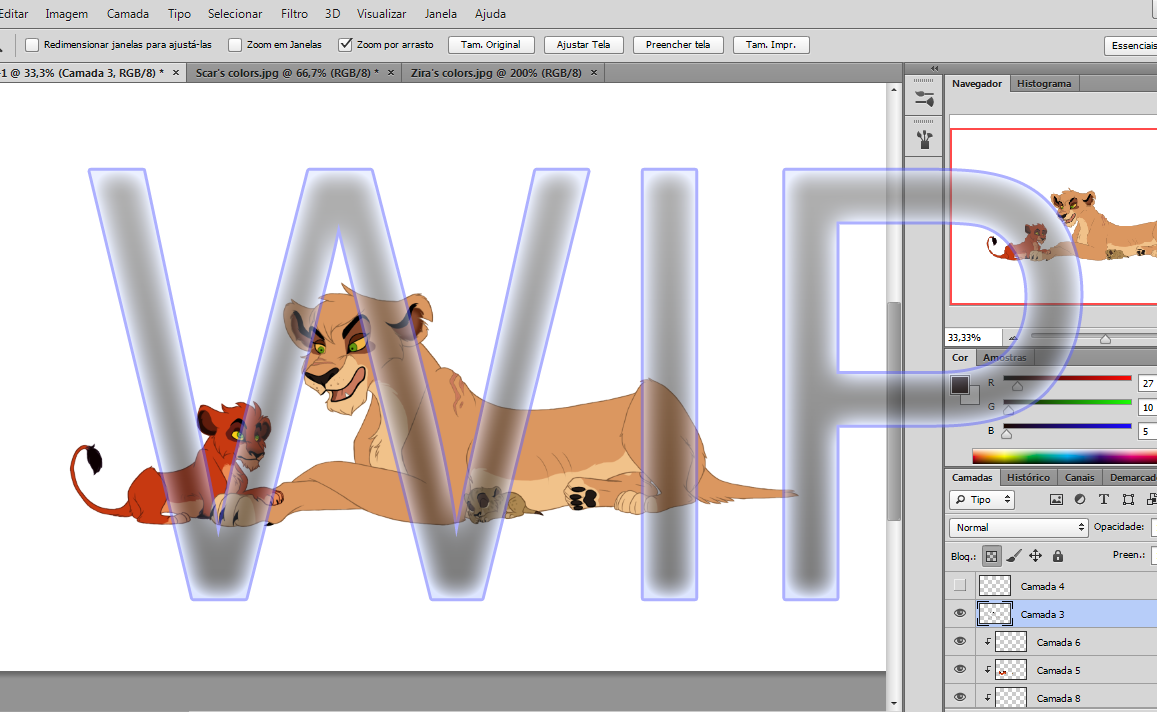The height and width of the screenshot is (712, 1157).
Task: Open the Janela menu
Action: 441,14
